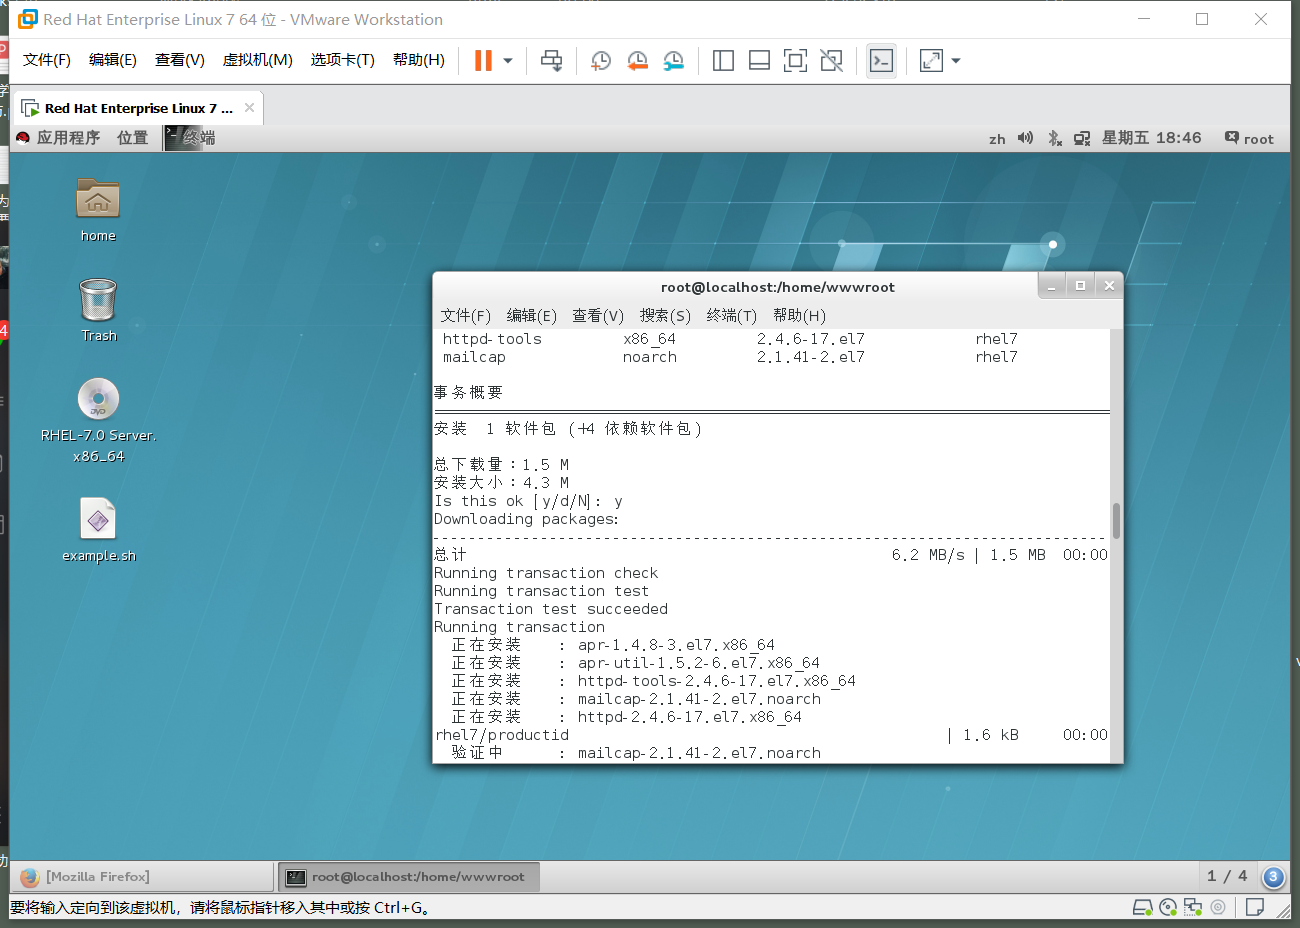Click 终端 in the GNOME top bar
The height and width of the screenshot is (928, 1300).
pyautogui.click(x=190, y=138)
